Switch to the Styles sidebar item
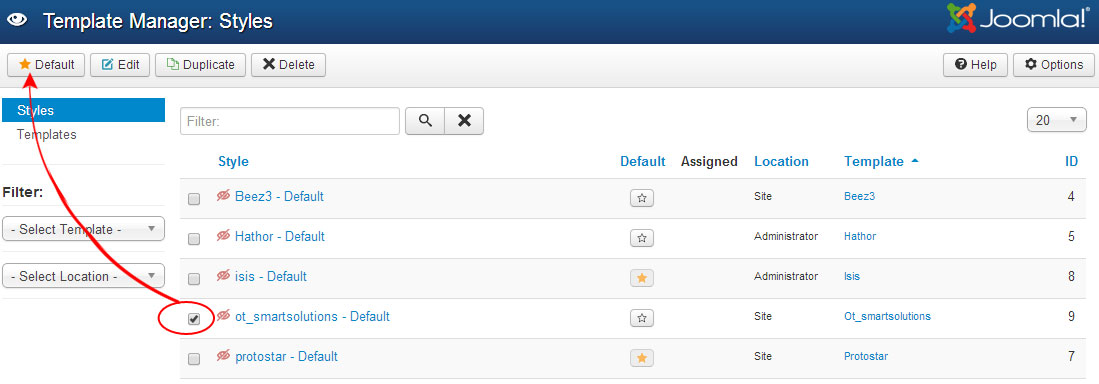1099x384 pixels. (x=84, y=110)
